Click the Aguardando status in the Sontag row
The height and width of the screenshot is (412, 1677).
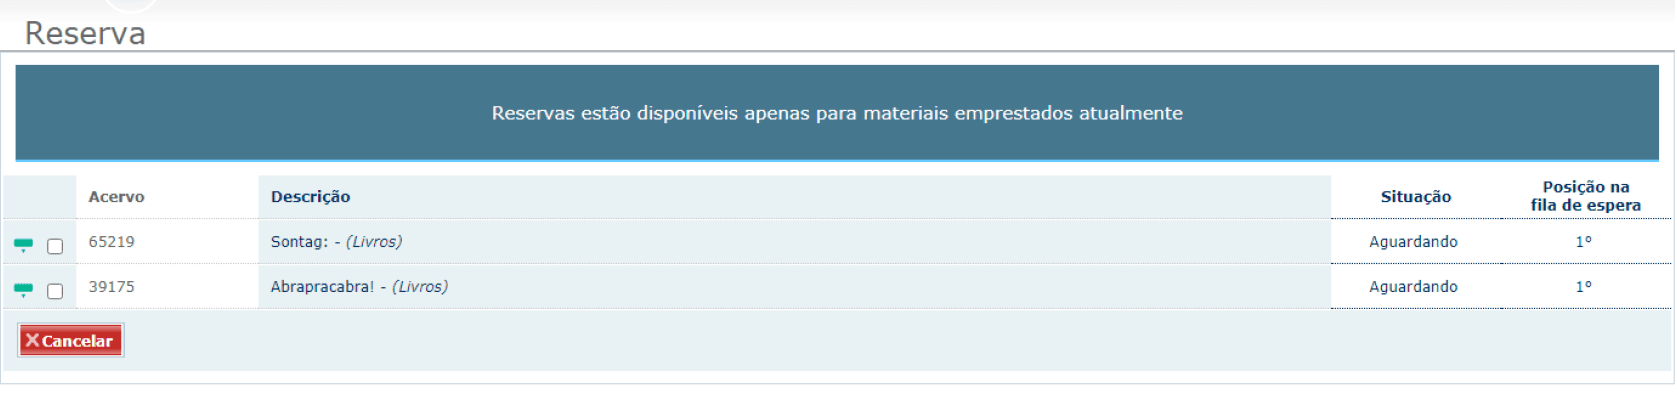click(1413, 242)
